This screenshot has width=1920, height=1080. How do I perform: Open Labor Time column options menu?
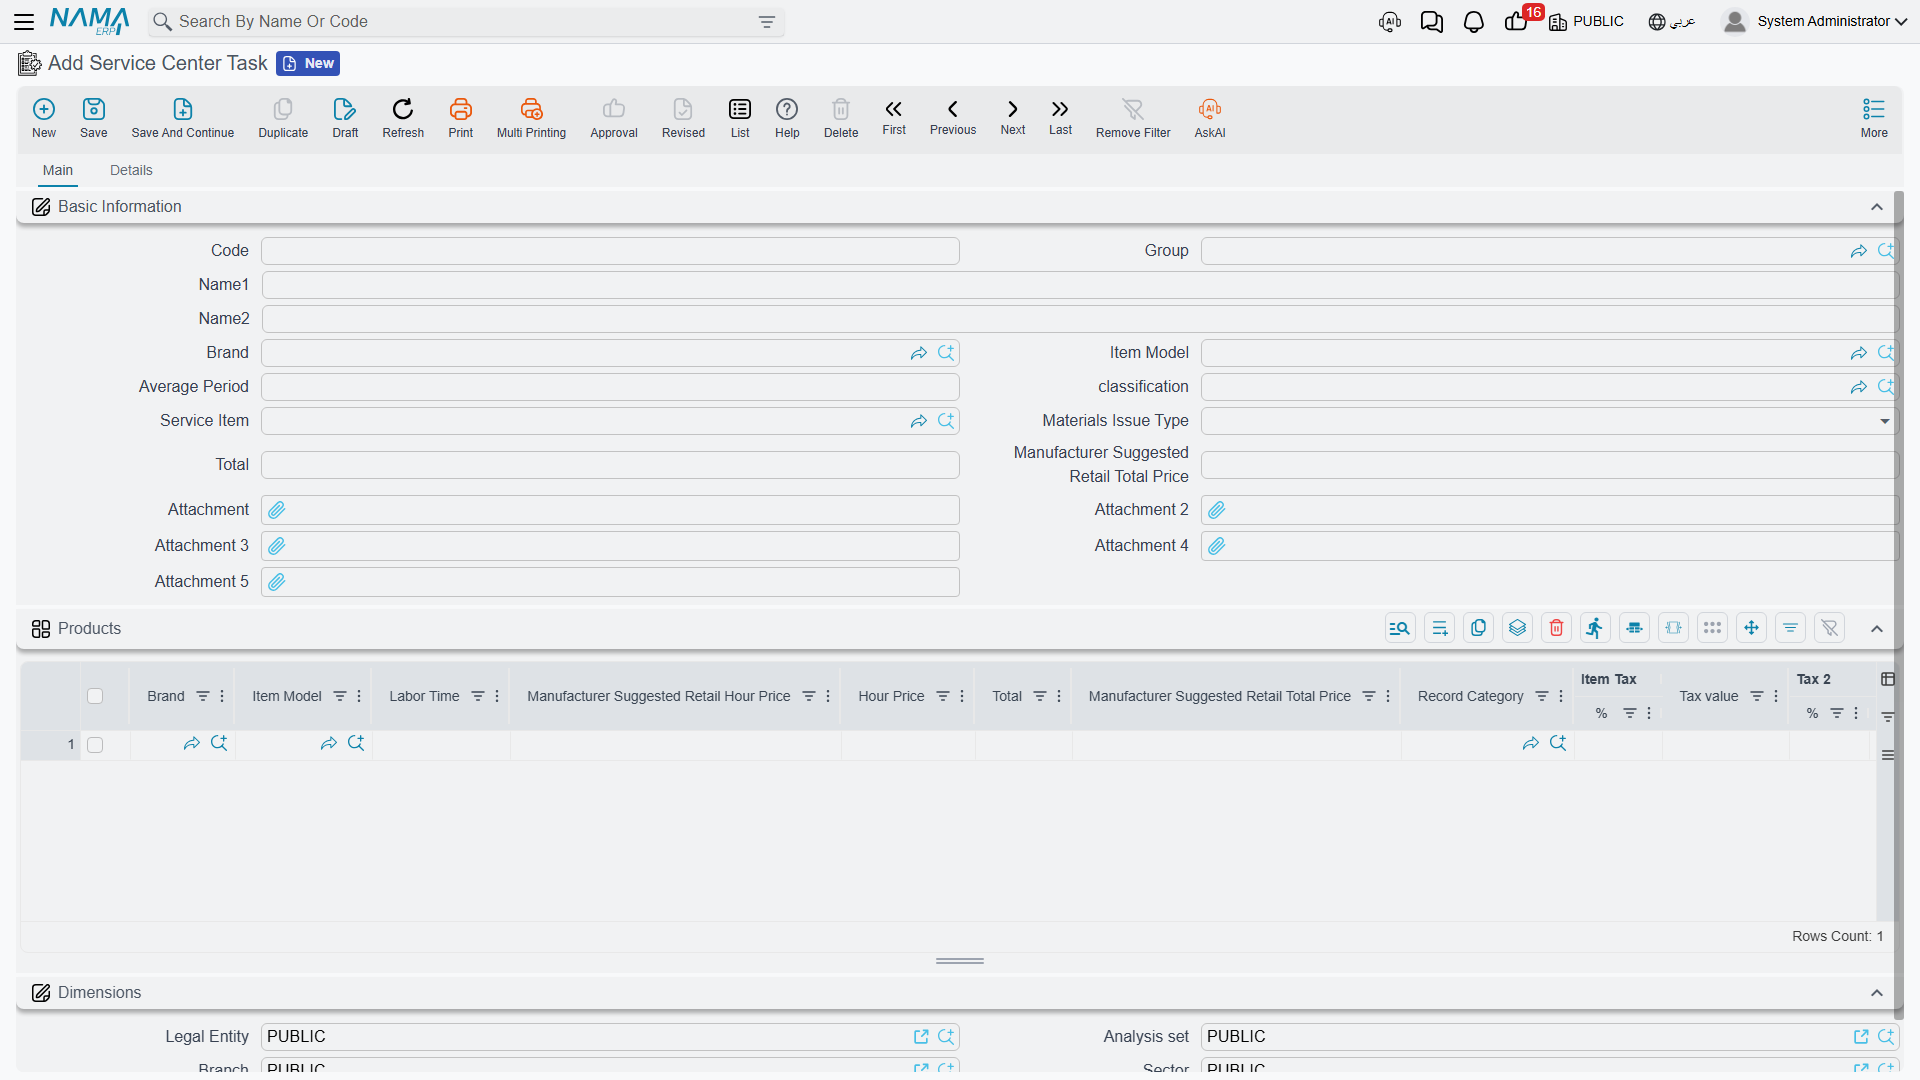[x=497, y=696]
